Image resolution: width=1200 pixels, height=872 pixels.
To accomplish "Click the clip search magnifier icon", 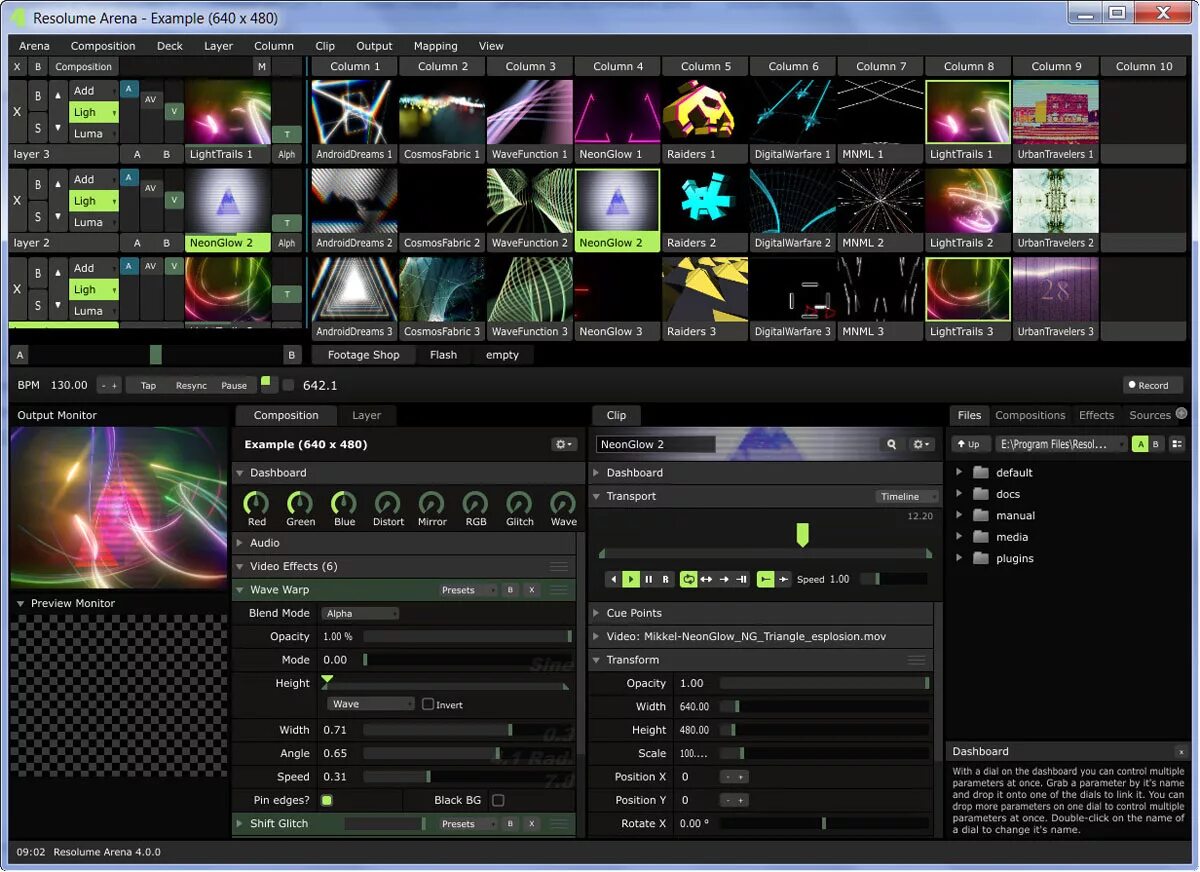I will [891, 444].
